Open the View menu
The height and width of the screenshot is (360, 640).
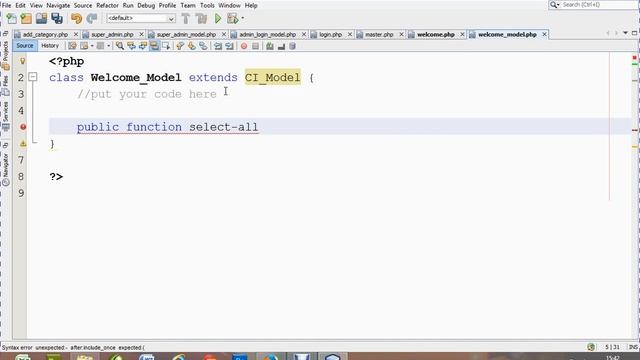(x=36, y=5)
